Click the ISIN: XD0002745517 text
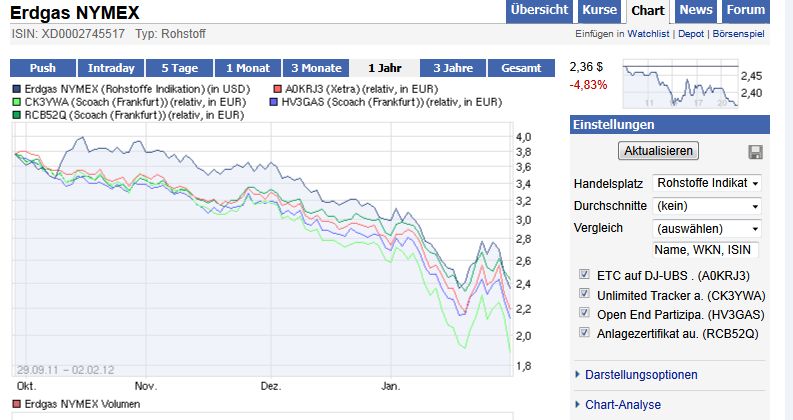Image resolution: width=793 pixels, height=420 pixels. click(x=68, y=34)
